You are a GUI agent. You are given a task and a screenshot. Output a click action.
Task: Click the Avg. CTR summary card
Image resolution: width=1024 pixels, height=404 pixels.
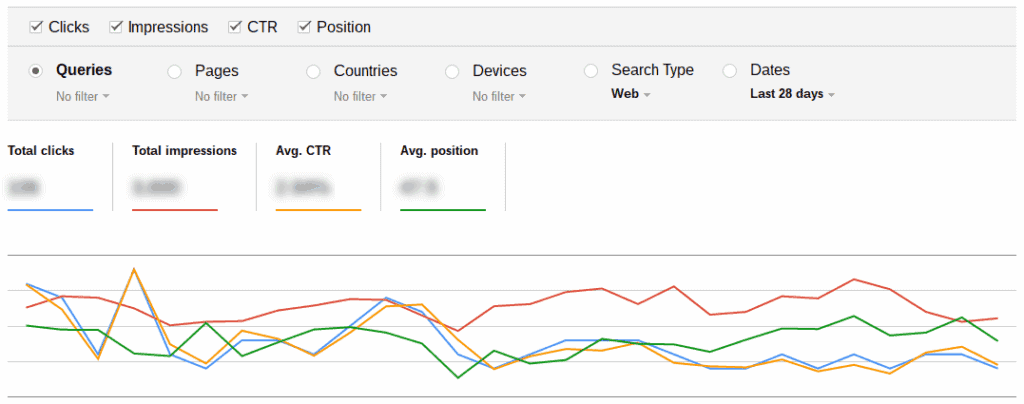coord(318,177)
